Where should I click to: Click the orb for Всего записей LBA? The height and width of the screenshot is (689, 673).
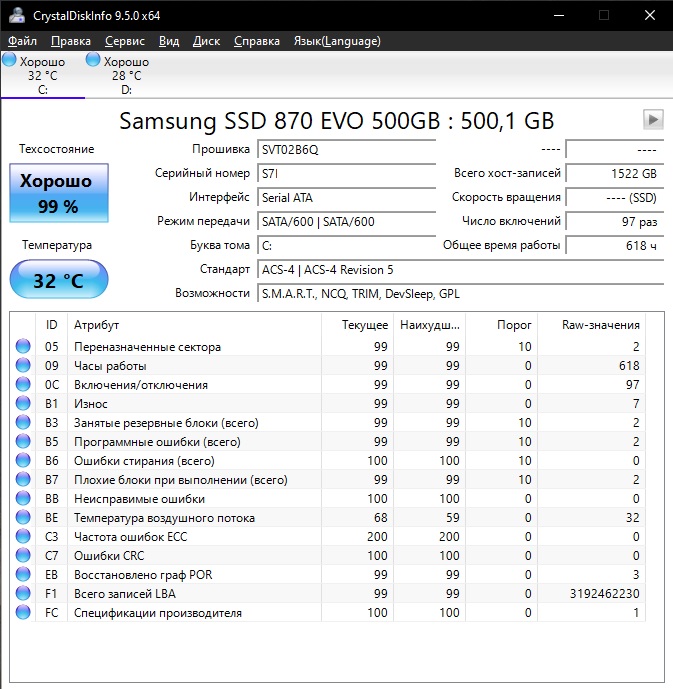[23, 594]
